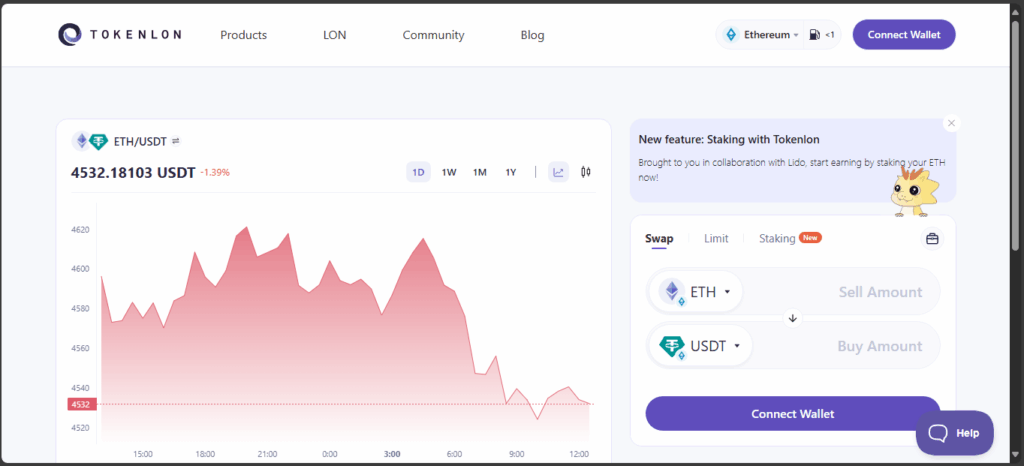Click the gas pump fee icon
Image resolution: width=1024 pixels, height=466 pixels.
815,35
